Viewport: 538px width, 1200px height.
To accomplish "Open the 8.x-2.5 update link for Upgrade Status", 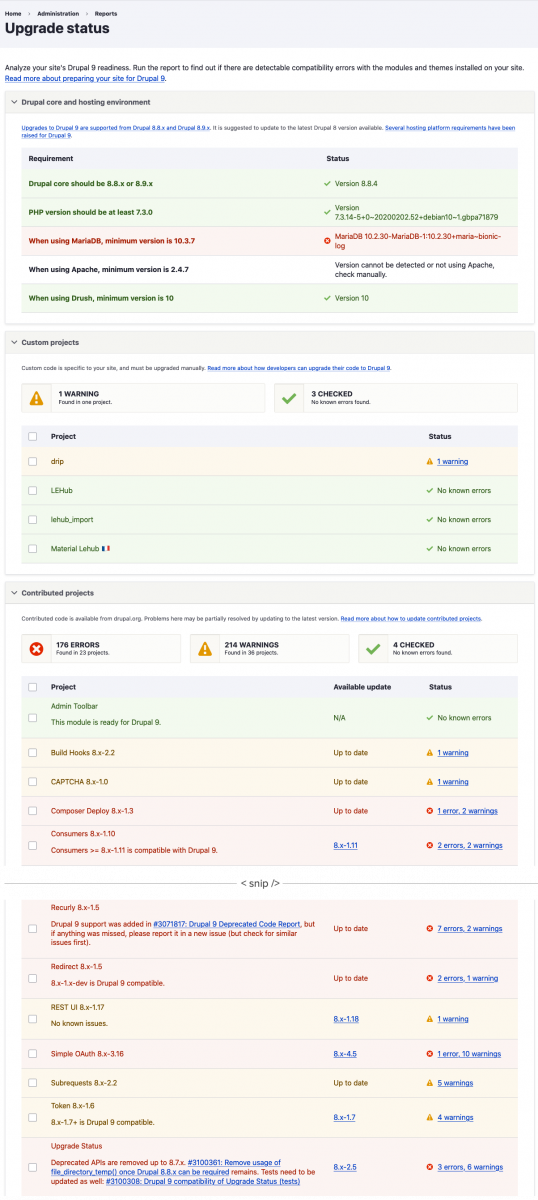I will tap(344, 1167).
